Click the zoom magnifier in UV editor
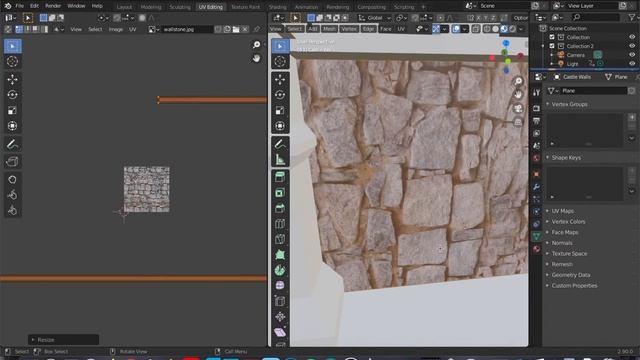Screen dimensions: 640x360 (256, 44)
